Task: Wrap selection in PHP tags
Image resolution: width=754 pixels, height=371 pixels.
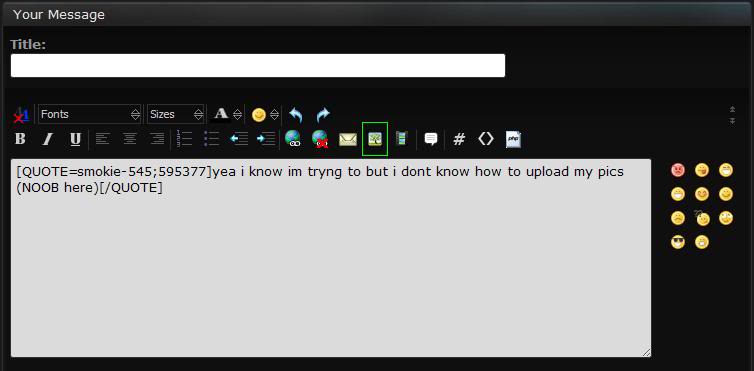Action: [513, 139]
